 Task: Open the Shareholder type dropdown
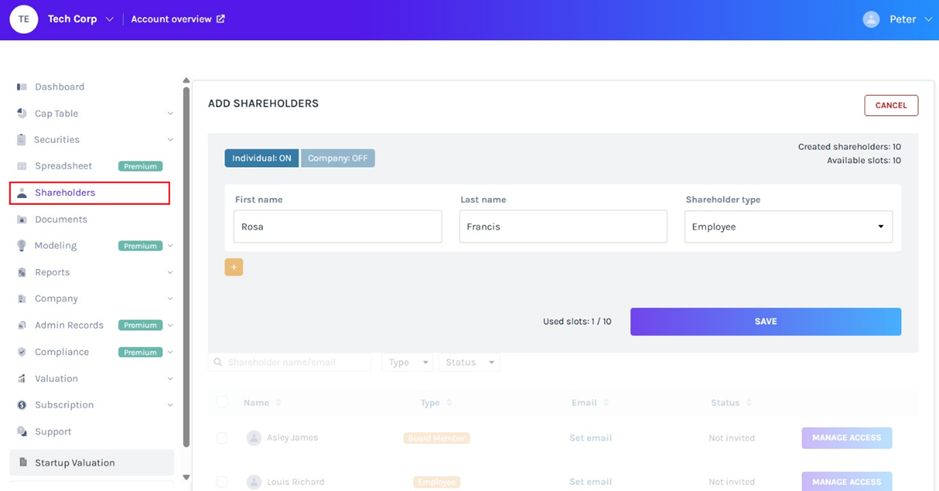coord(788,227)
